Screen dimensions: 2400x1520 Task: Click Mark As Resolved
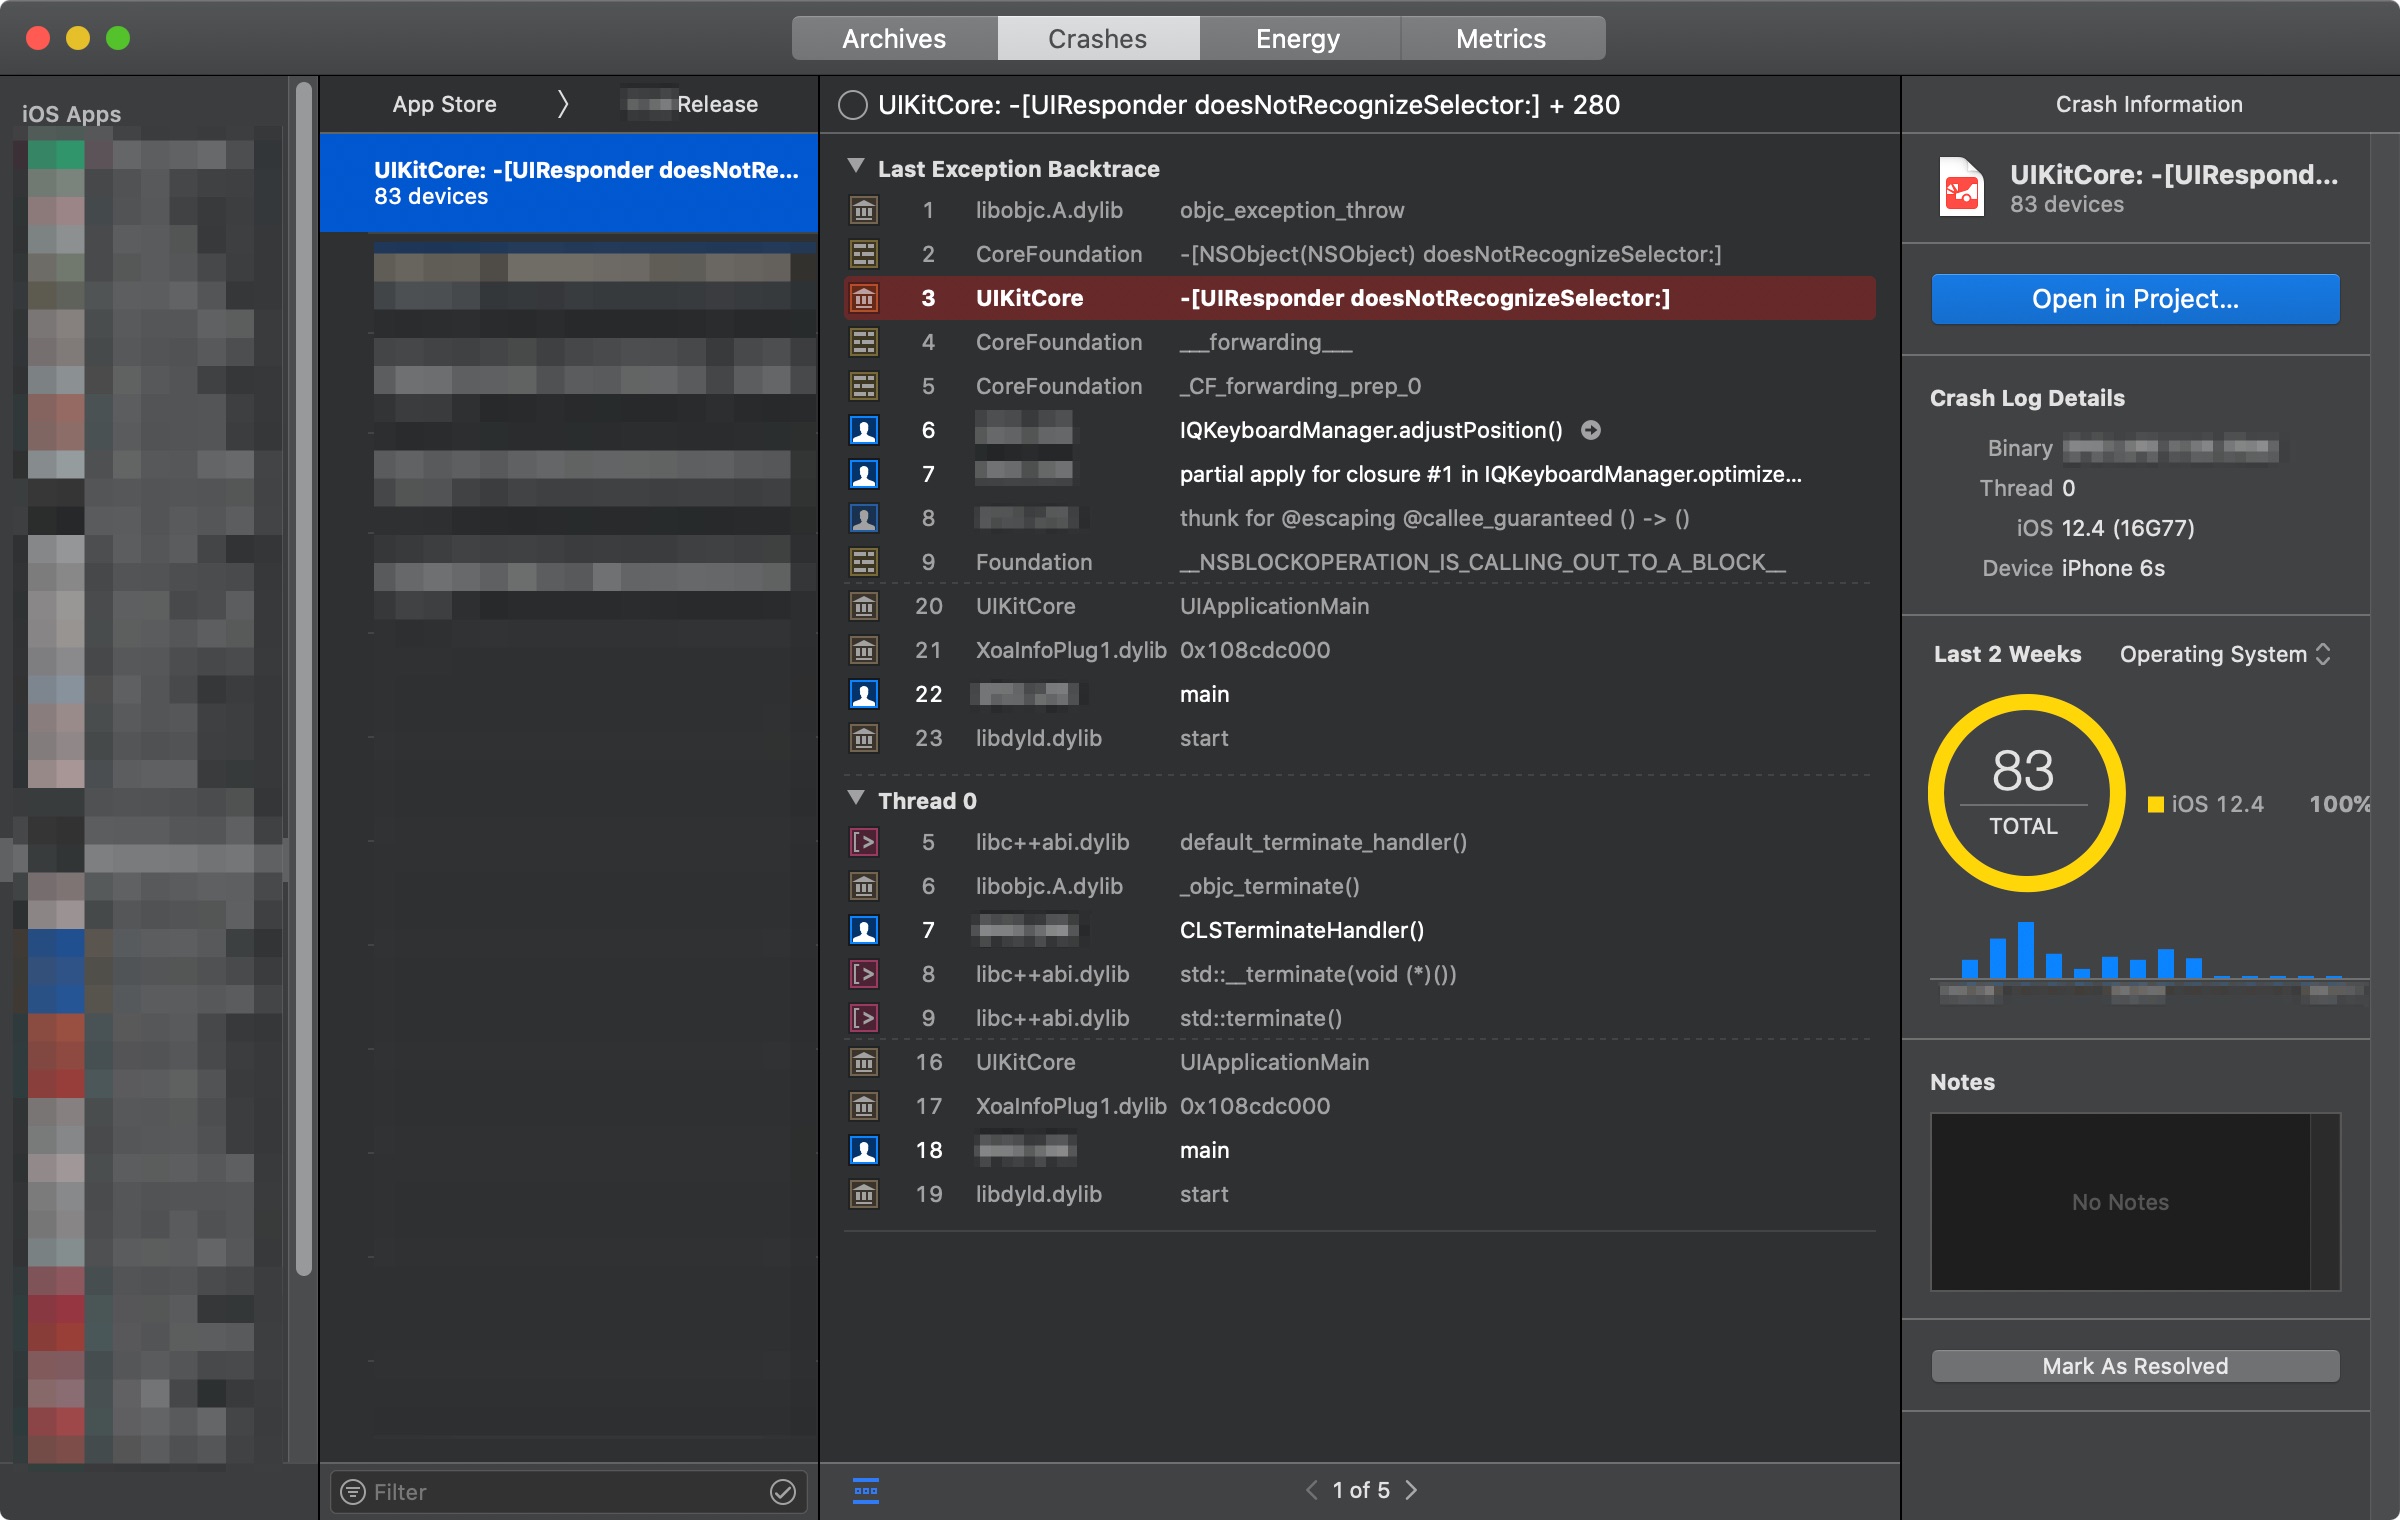tap(2134, 1365)
